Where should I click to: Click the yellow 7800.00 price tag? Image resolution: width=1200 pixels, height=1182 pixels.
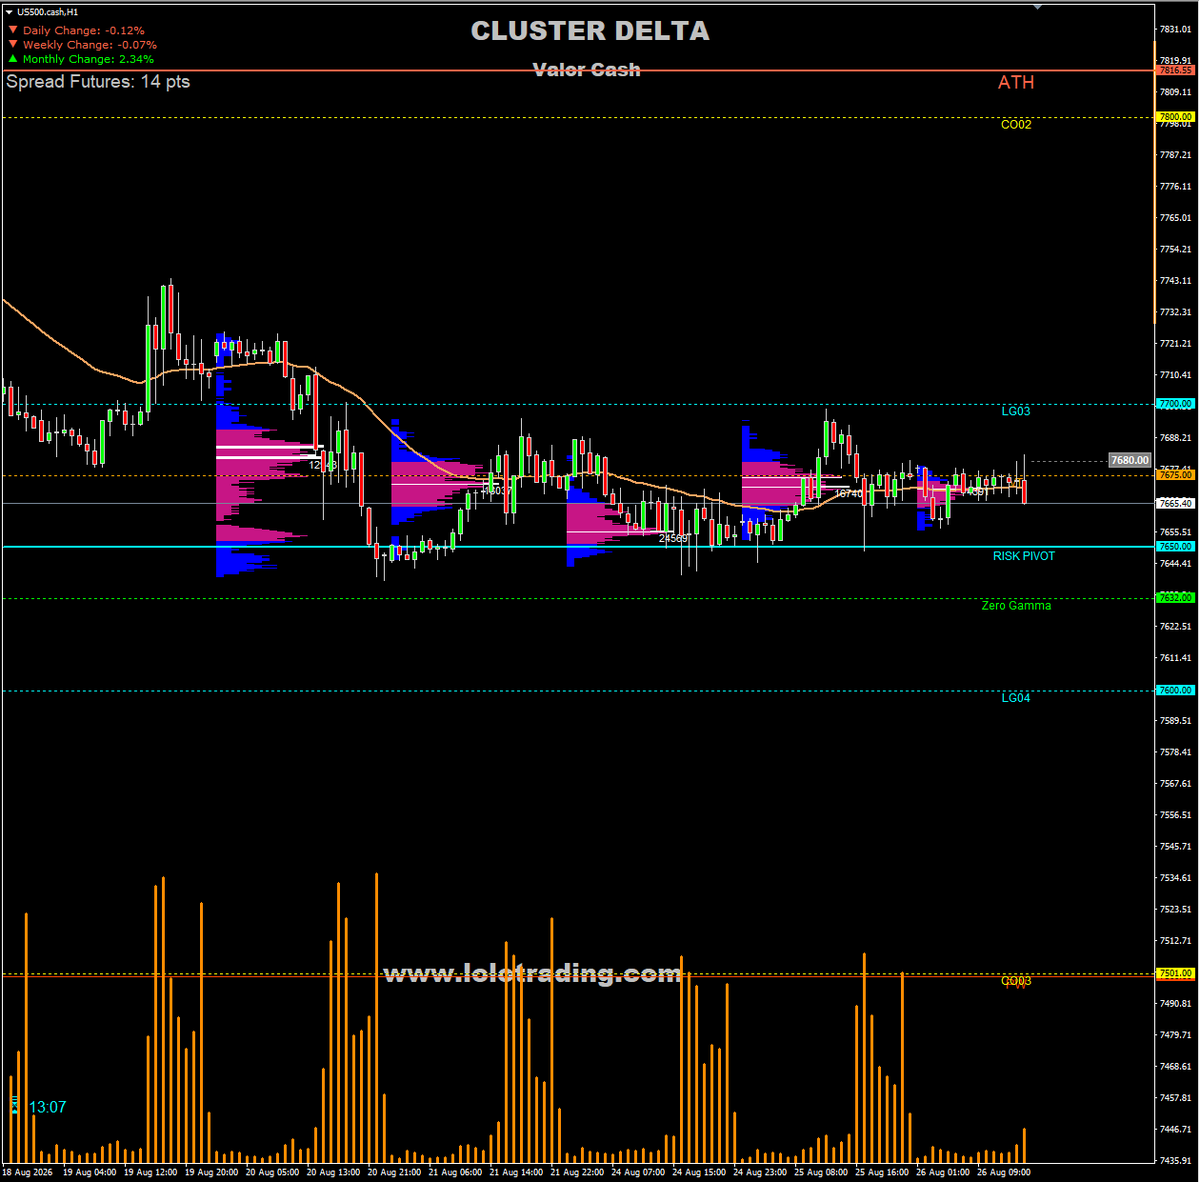click(1175, 117)
